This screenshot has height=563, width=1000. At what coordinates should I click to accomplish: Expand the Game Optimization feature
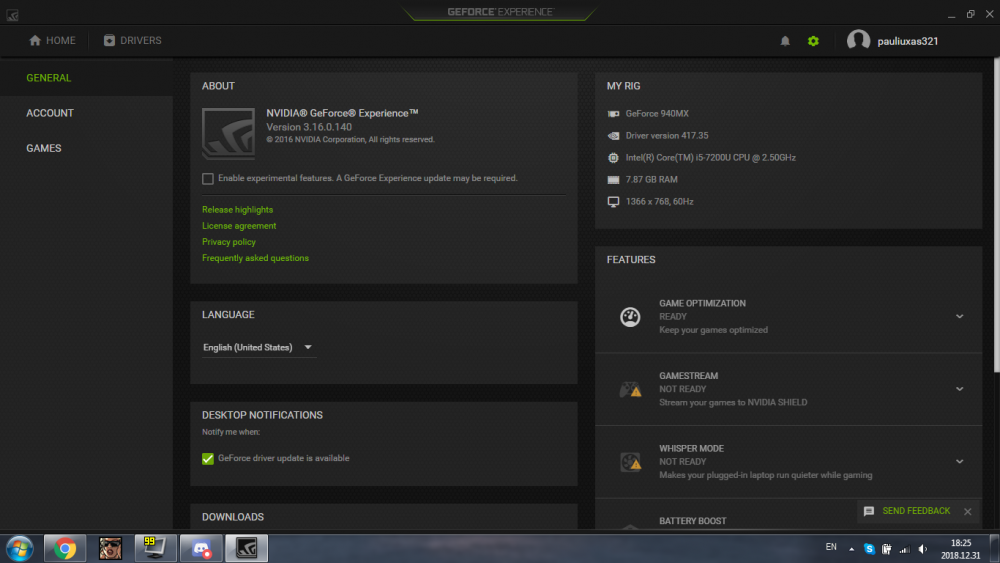click(959, 316)
